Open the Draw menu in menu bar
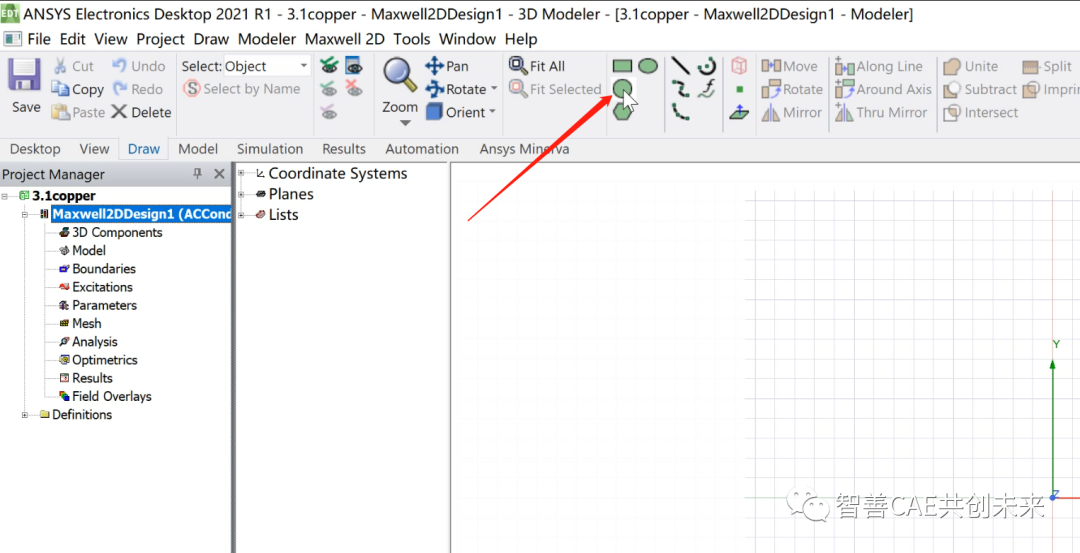Screen dimensions: 1080x553 [211, 39]
